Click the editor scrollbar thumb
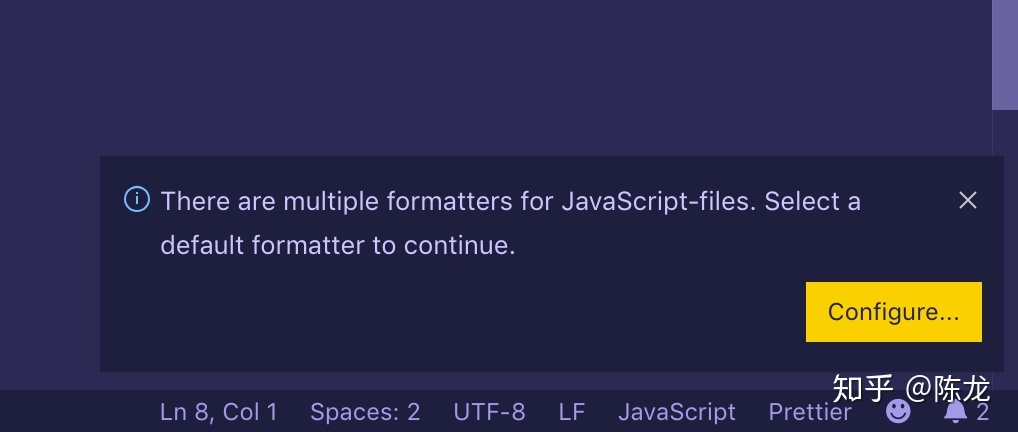 (1004, 55)
